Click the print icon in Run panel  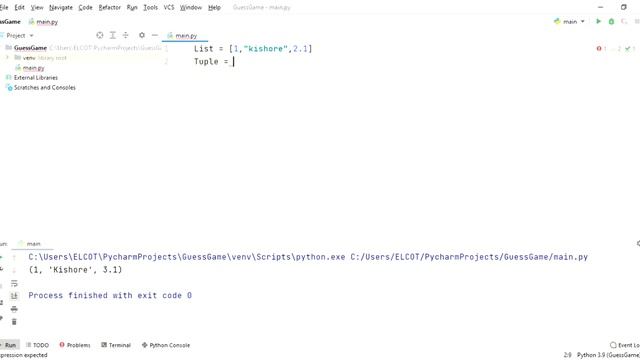tap(14, 309)
